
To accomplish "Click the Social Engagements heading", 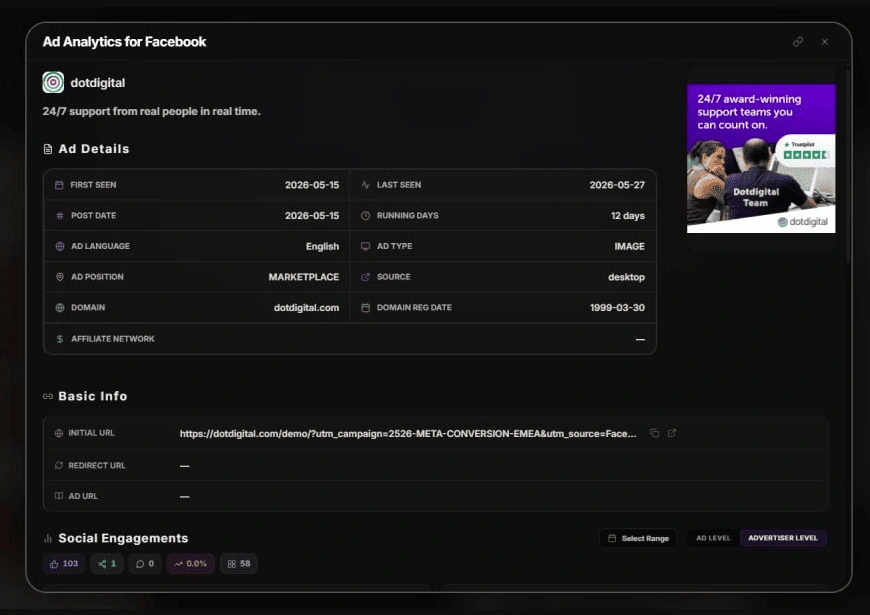I will point(123,538).
